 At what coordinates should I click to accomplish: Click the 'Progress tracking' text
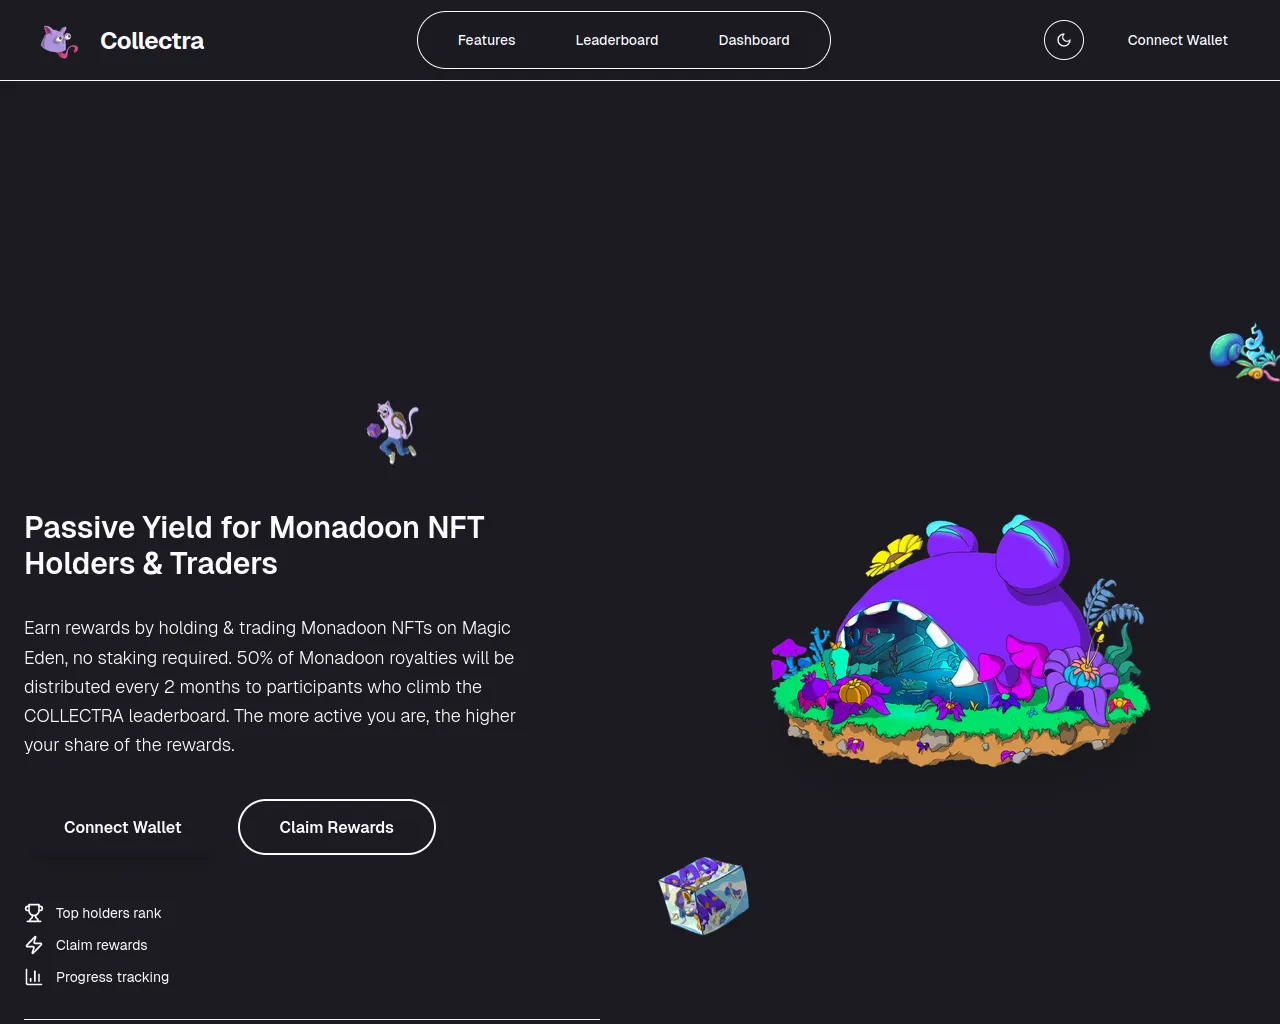(112, 977)
